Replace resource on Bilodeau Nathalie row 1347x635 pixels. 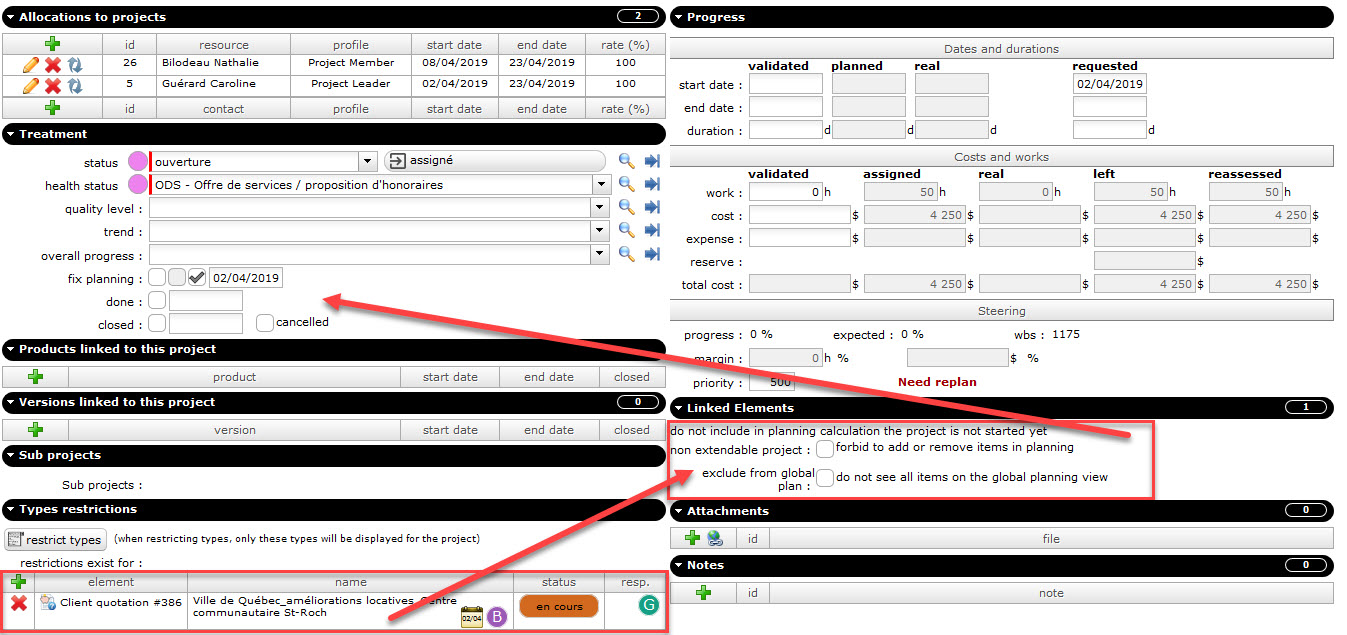click(75, 65)
